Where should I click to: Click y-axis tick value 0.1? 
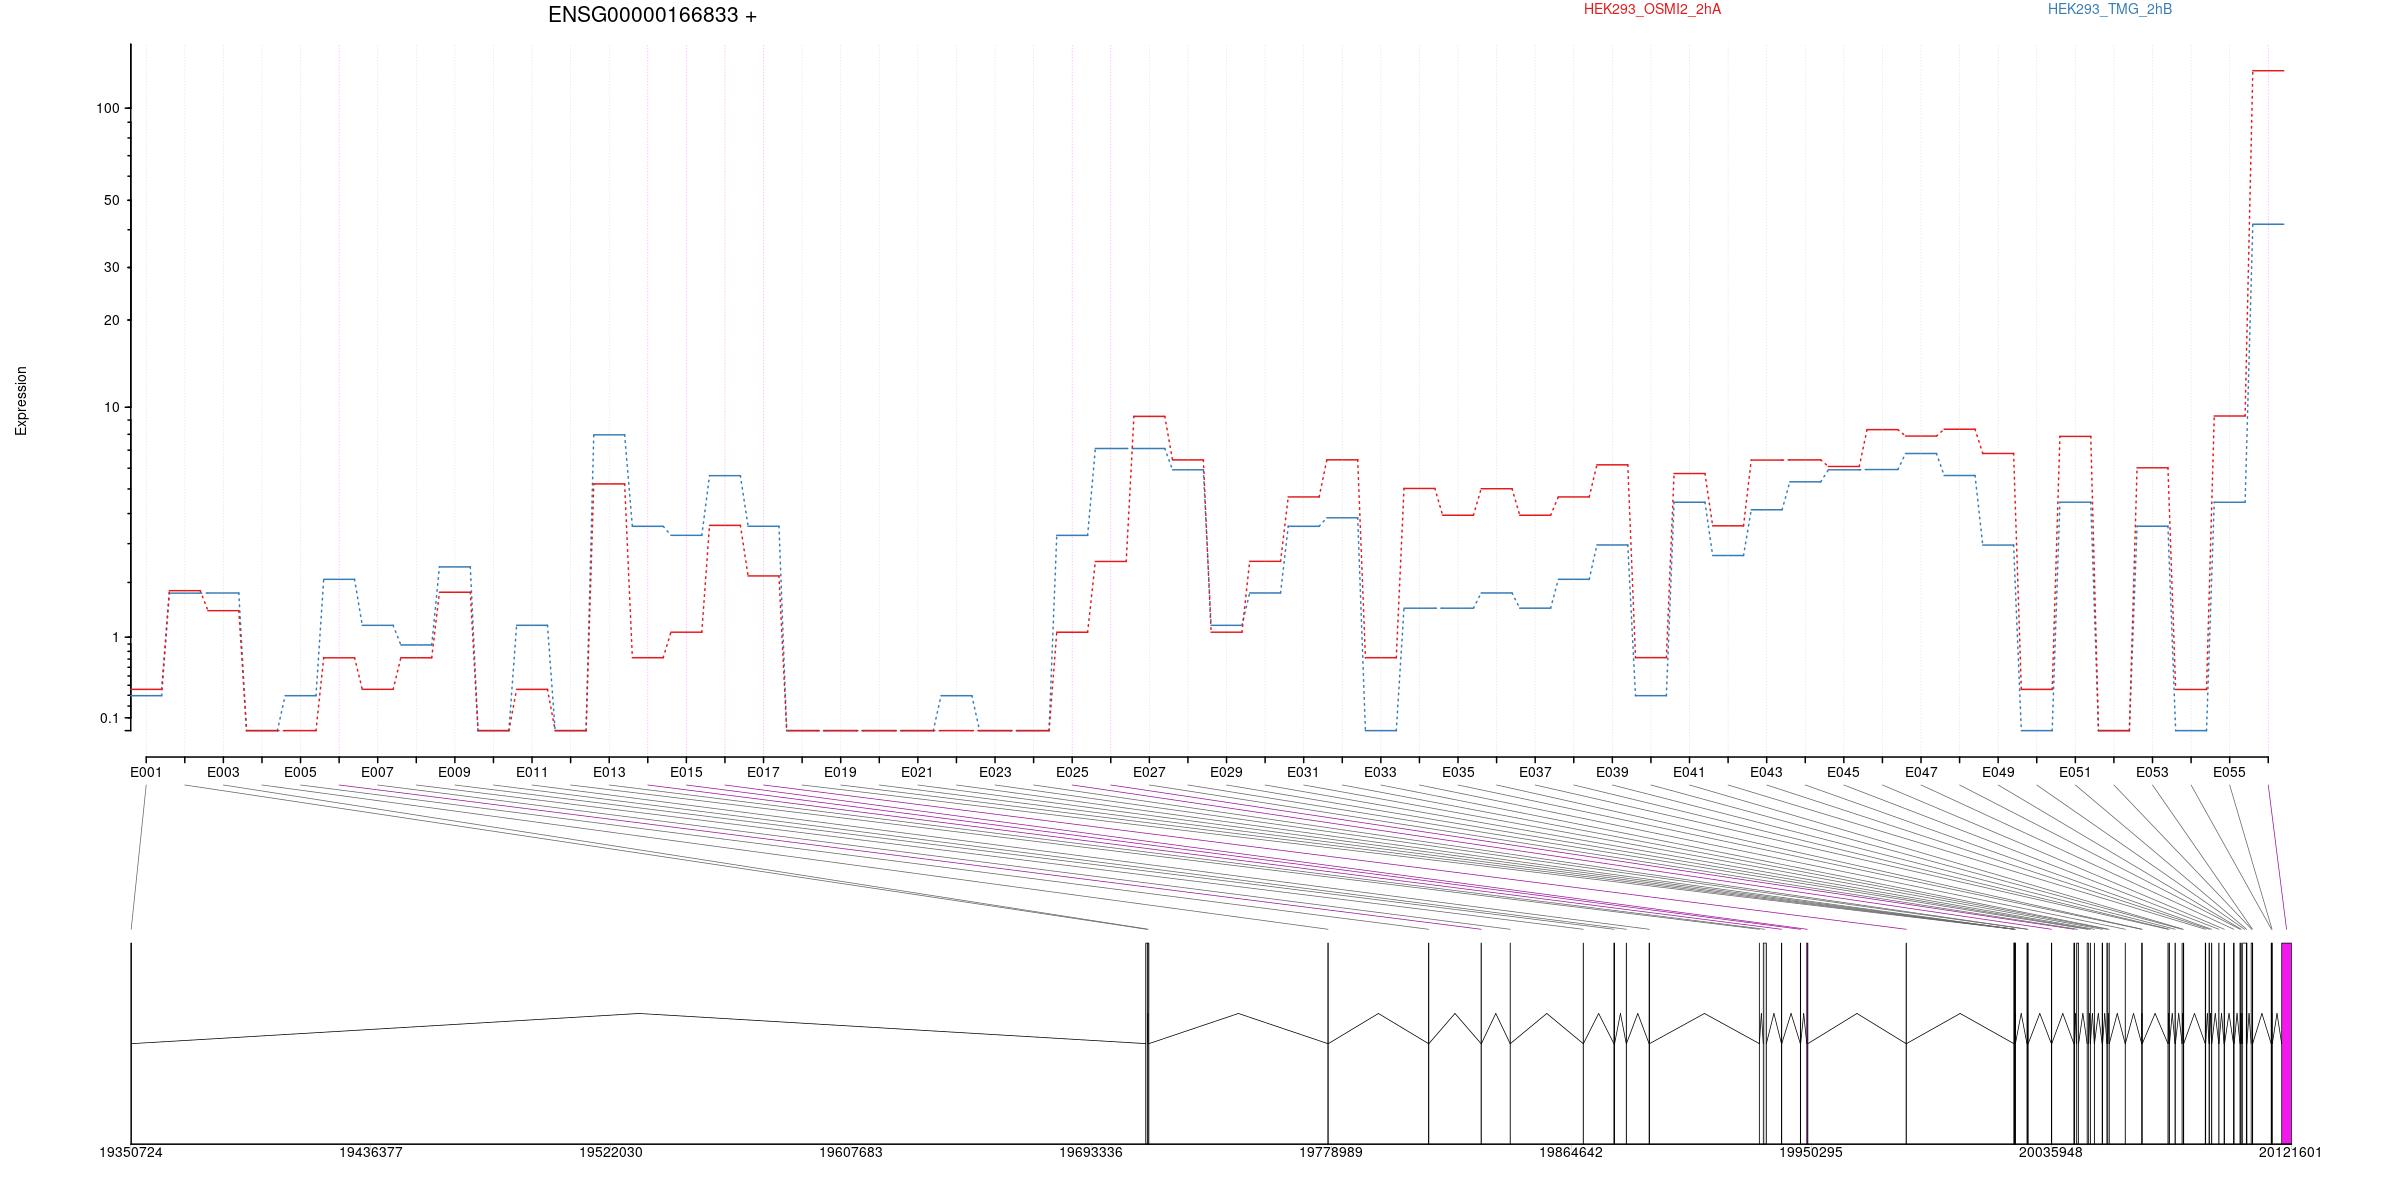(110, 718)
